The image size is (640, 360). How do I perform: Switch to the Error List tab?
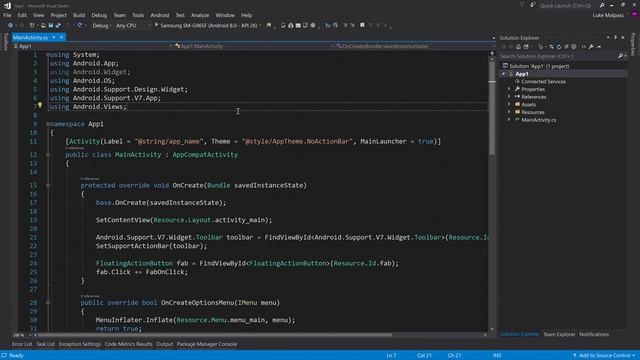point(22,344)
